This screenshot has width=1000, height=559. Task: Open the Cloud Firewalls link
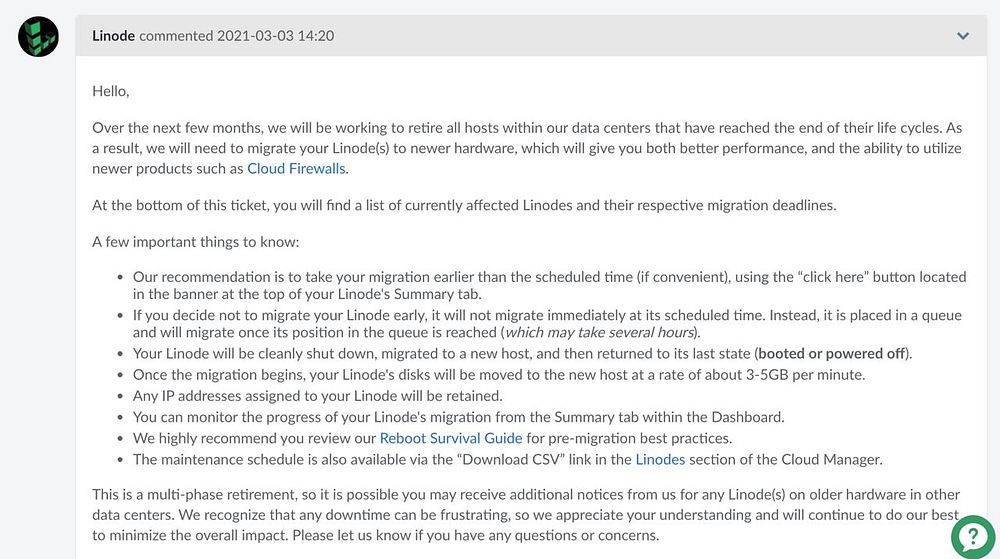point(297,168)
